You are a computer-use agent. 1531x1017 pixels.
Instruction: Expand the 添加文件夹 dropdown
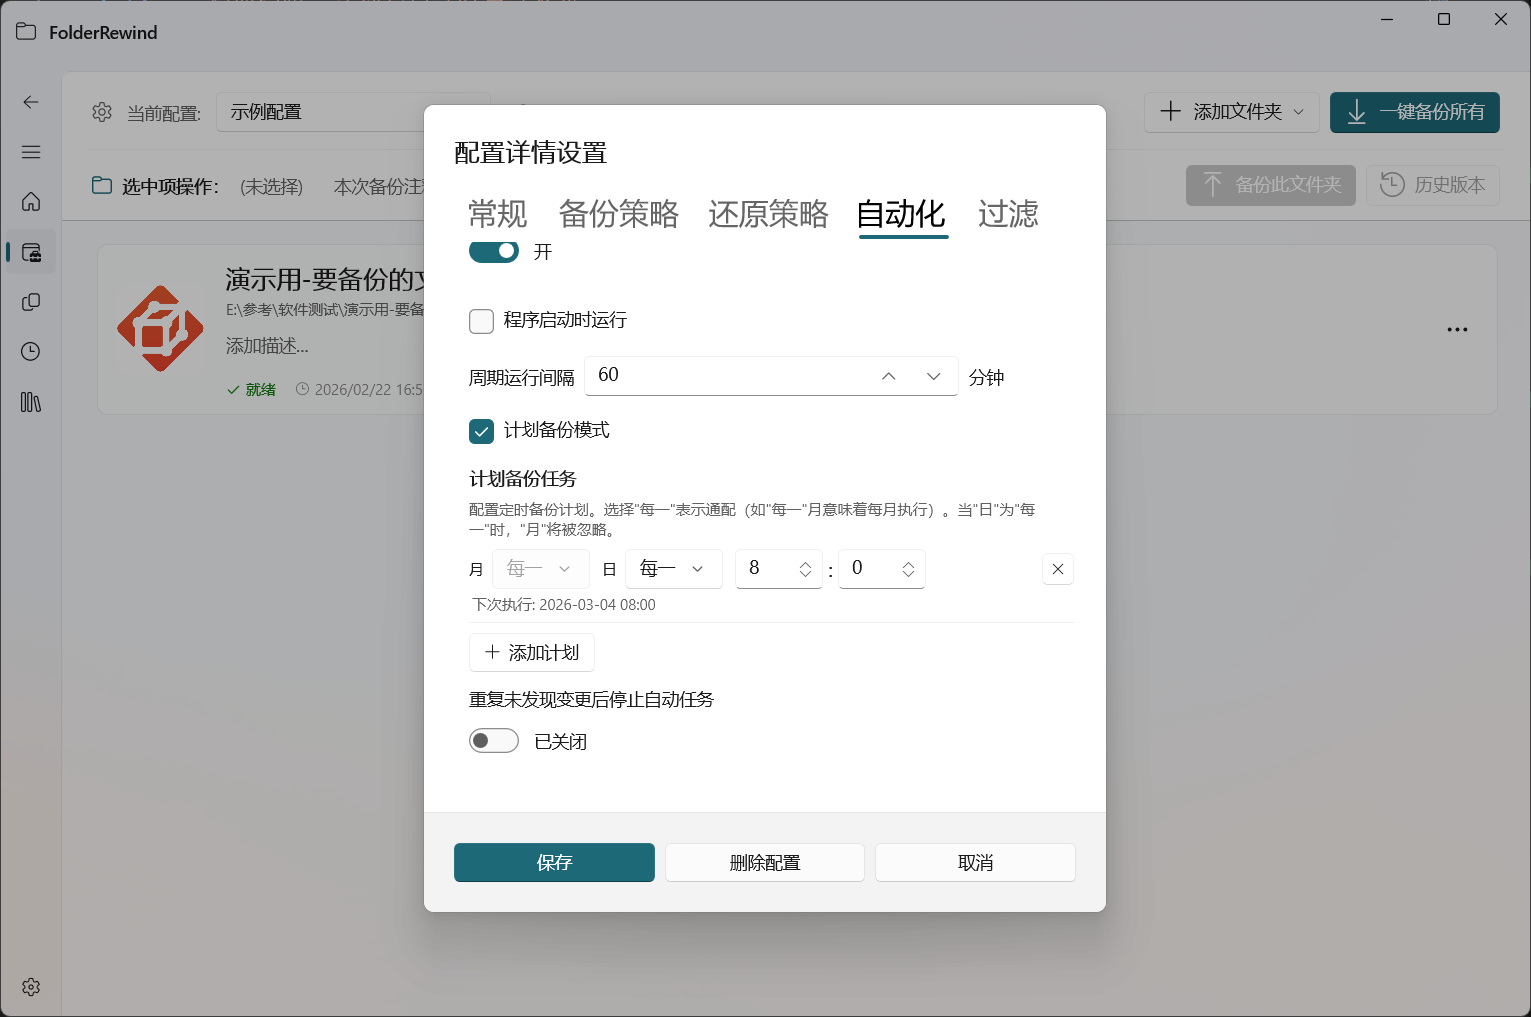click(1299, 112)
